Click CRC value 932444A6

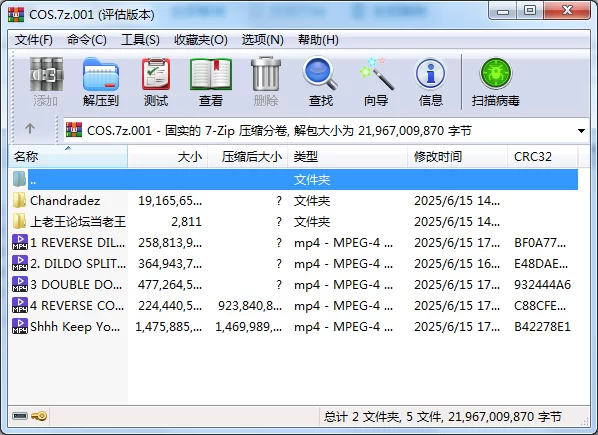(542, 284)
